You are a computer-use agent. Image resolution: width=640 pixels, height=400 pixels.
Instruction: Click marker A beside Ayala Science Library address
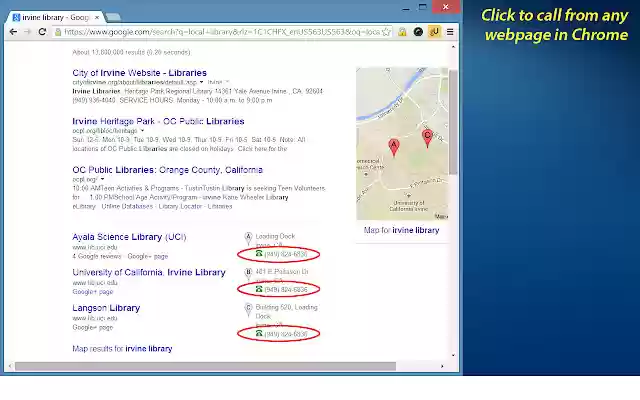(248, 238)
